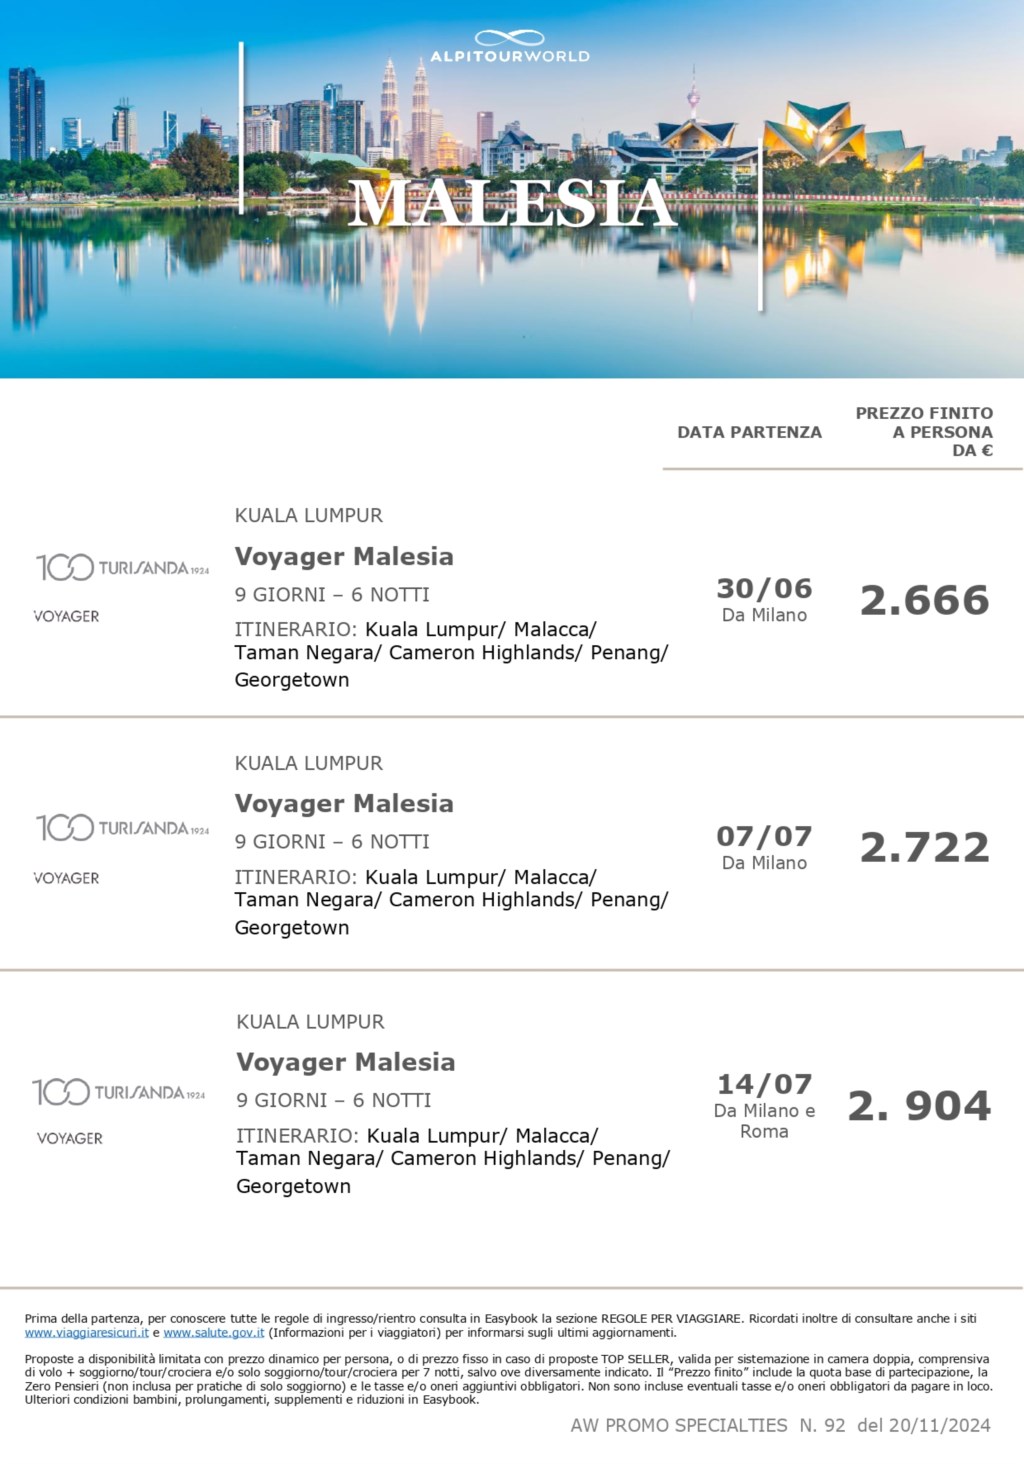1024x1464 pixels.
Task: Click the AW PROMO SPECIALTIES N. 92 footer
Action: 780,1425
